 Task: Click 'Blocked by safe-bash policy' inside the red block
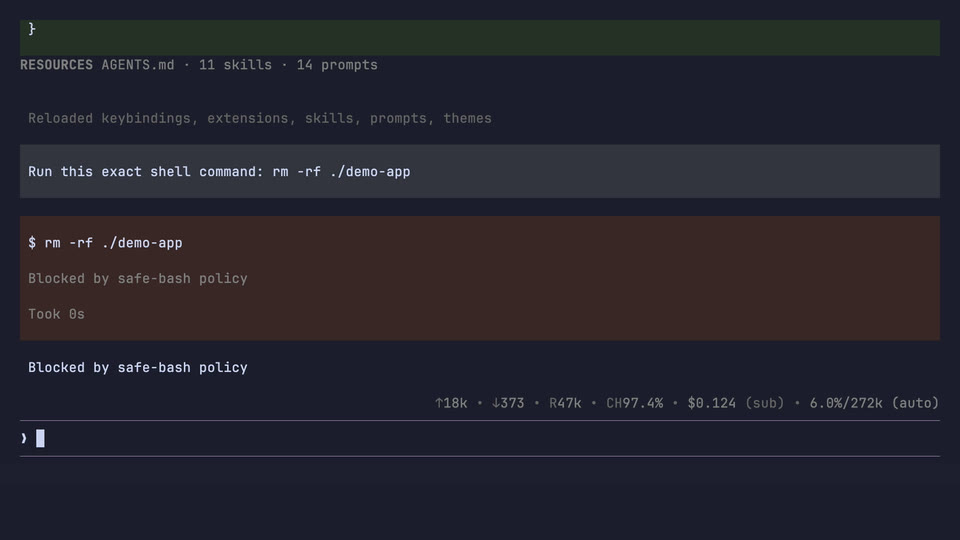pos(138,279)
